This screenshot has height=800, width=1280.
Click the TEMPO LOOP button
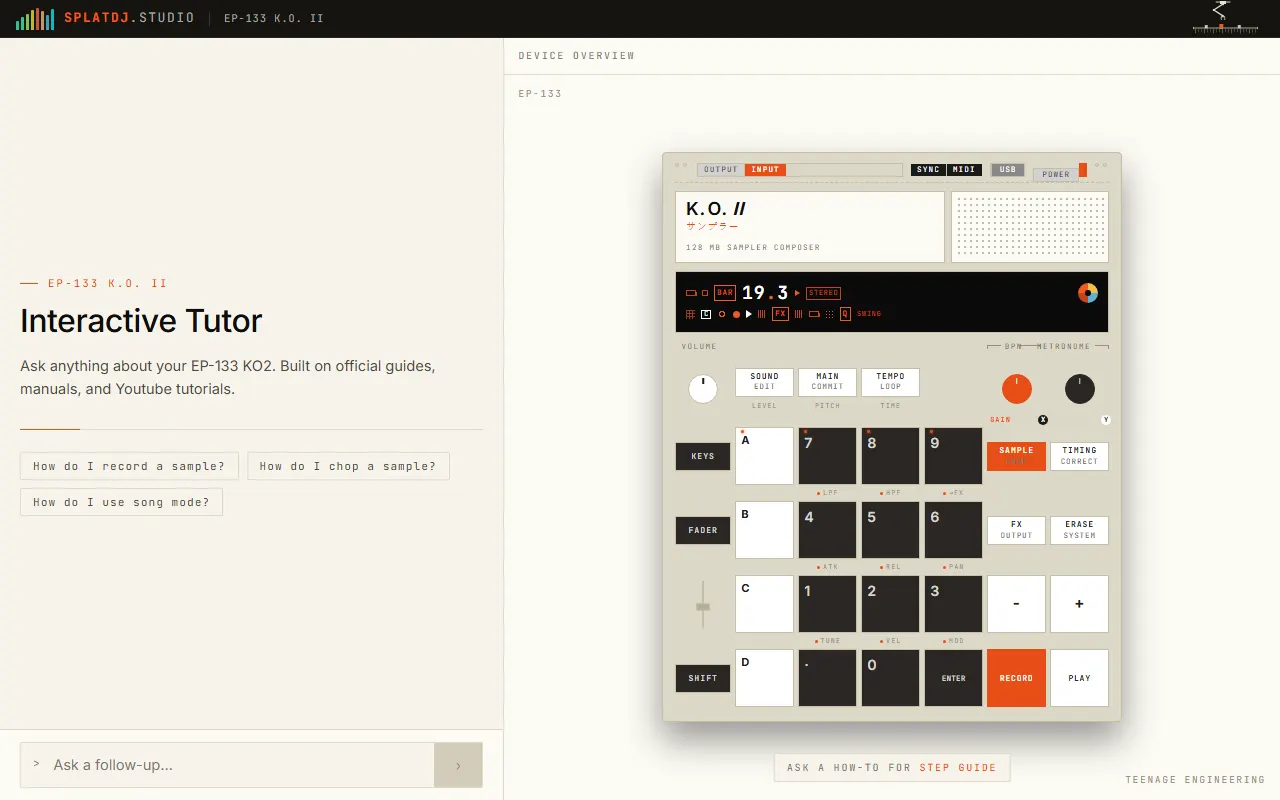click(890, 382)
